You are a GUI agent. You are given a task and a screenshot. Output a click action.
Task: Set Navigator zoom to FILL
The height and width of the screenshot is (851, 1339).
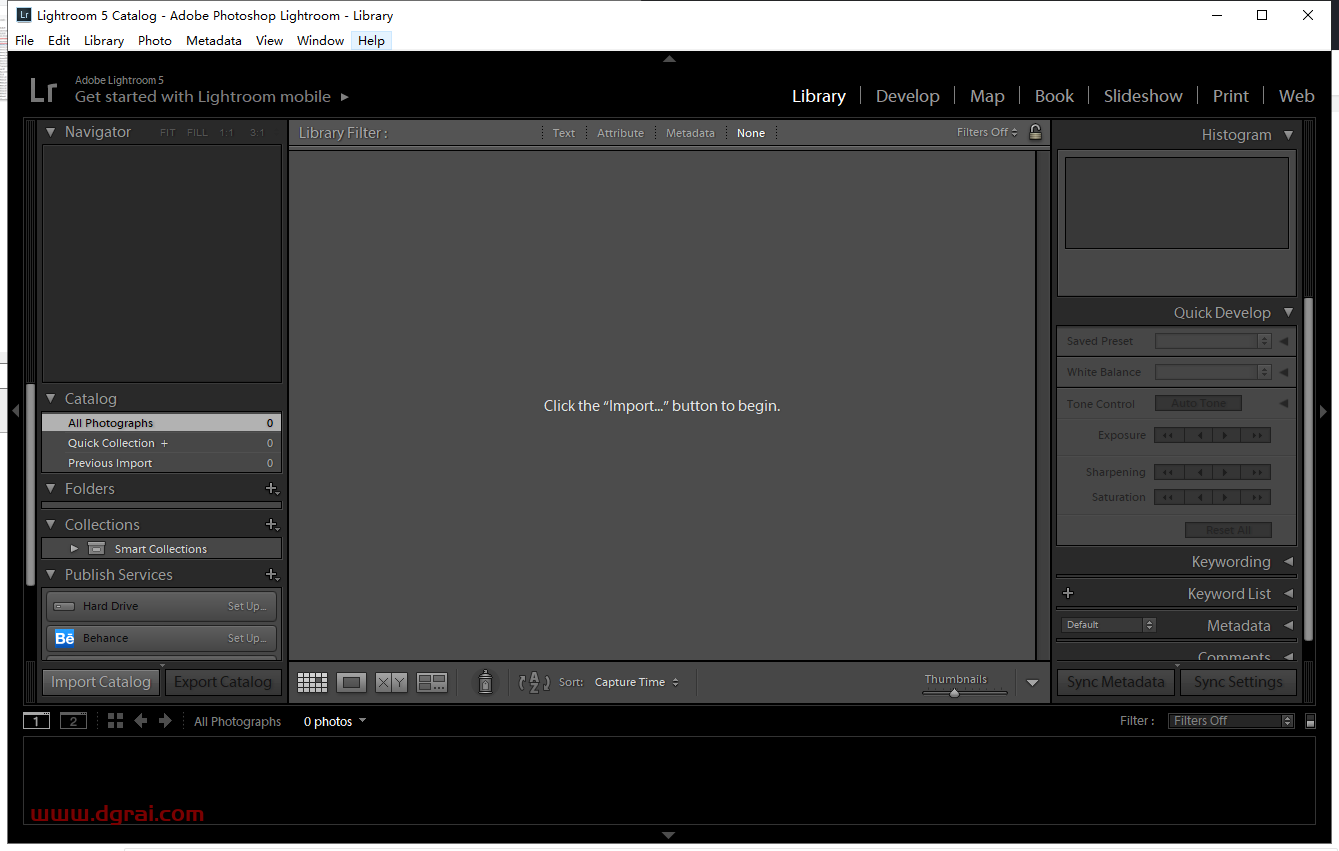click(196, 131)
